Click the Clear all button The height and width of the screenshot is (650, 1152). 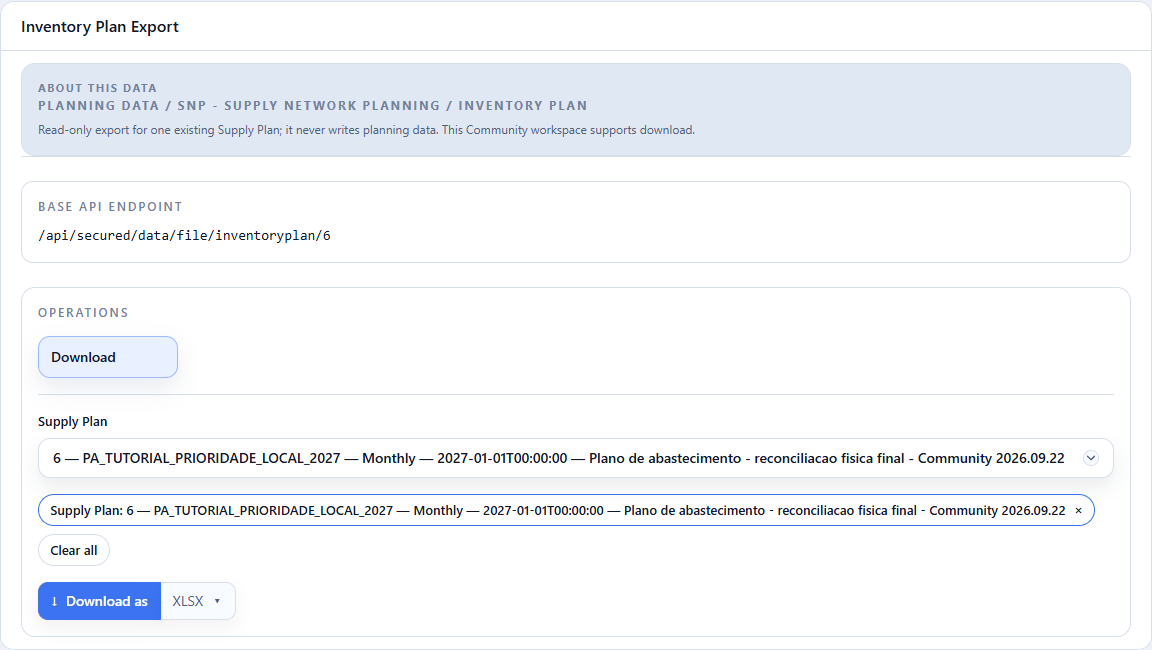(x=73, y=550)
